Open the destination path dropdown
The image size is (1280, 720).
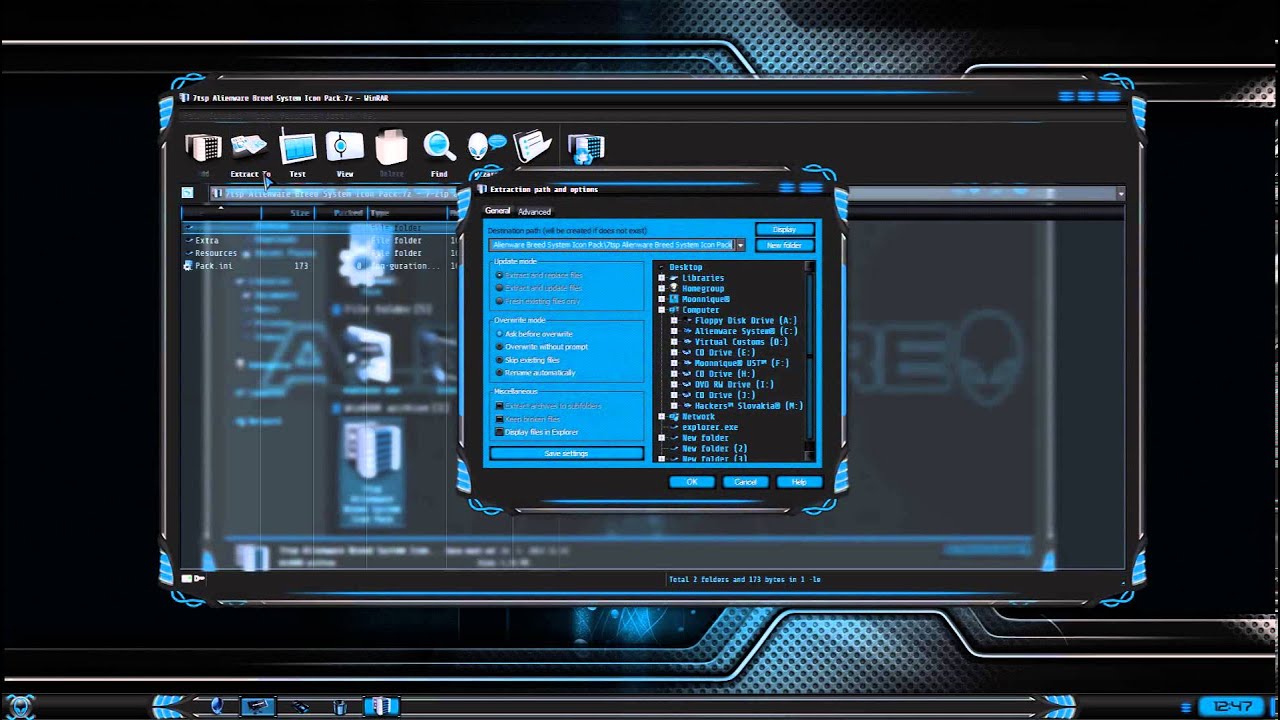tap(740, 244)
